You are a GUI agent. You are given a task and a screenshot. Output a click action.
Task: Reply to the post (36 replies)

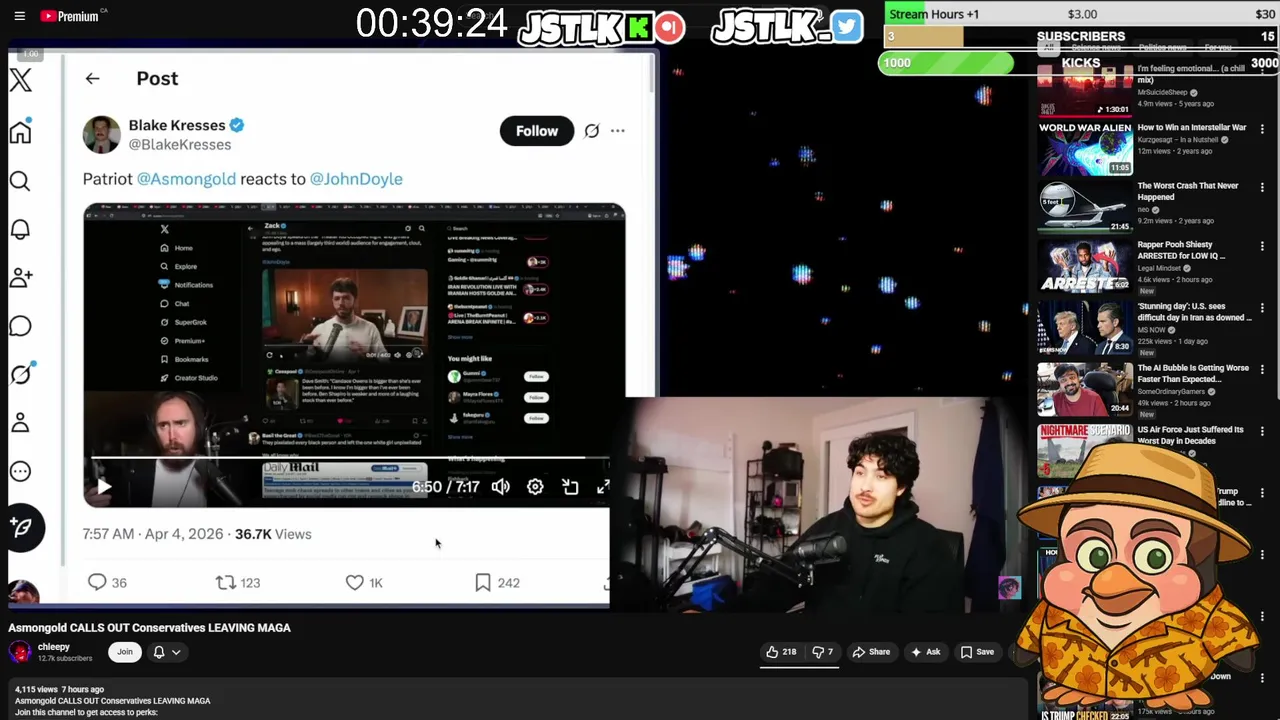(x=107, y=583)
